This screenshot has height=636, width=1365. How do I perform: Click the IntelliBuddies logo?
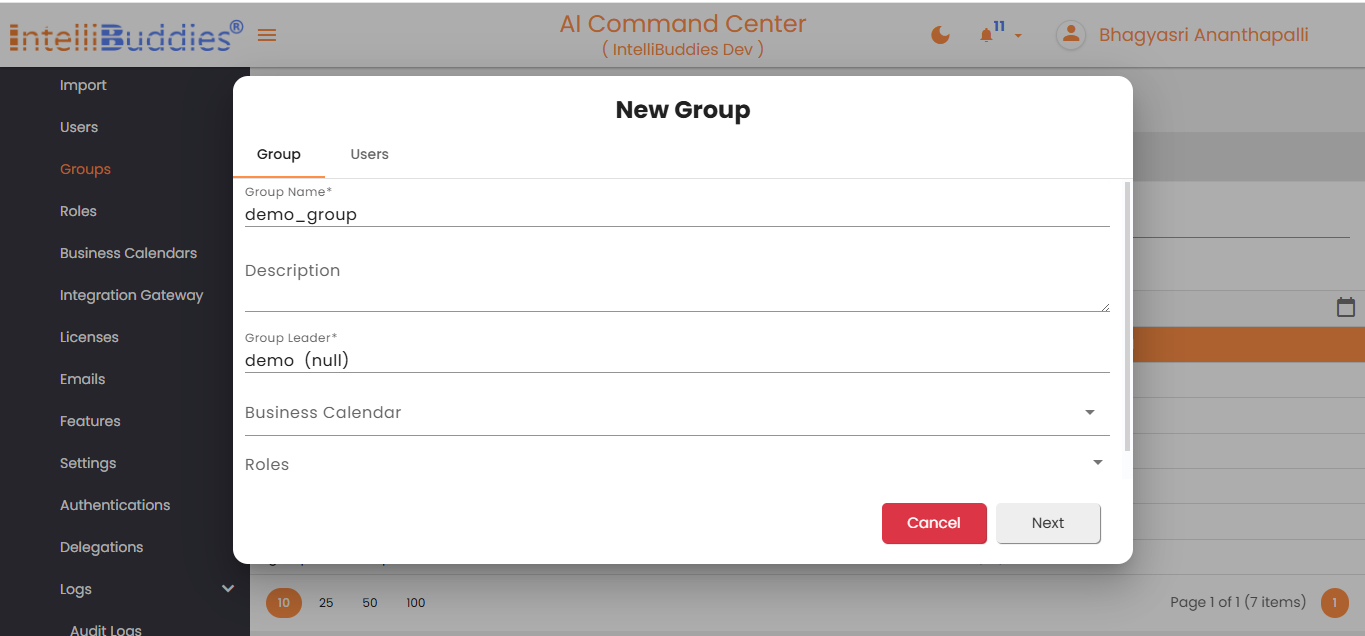pos(126,36)
